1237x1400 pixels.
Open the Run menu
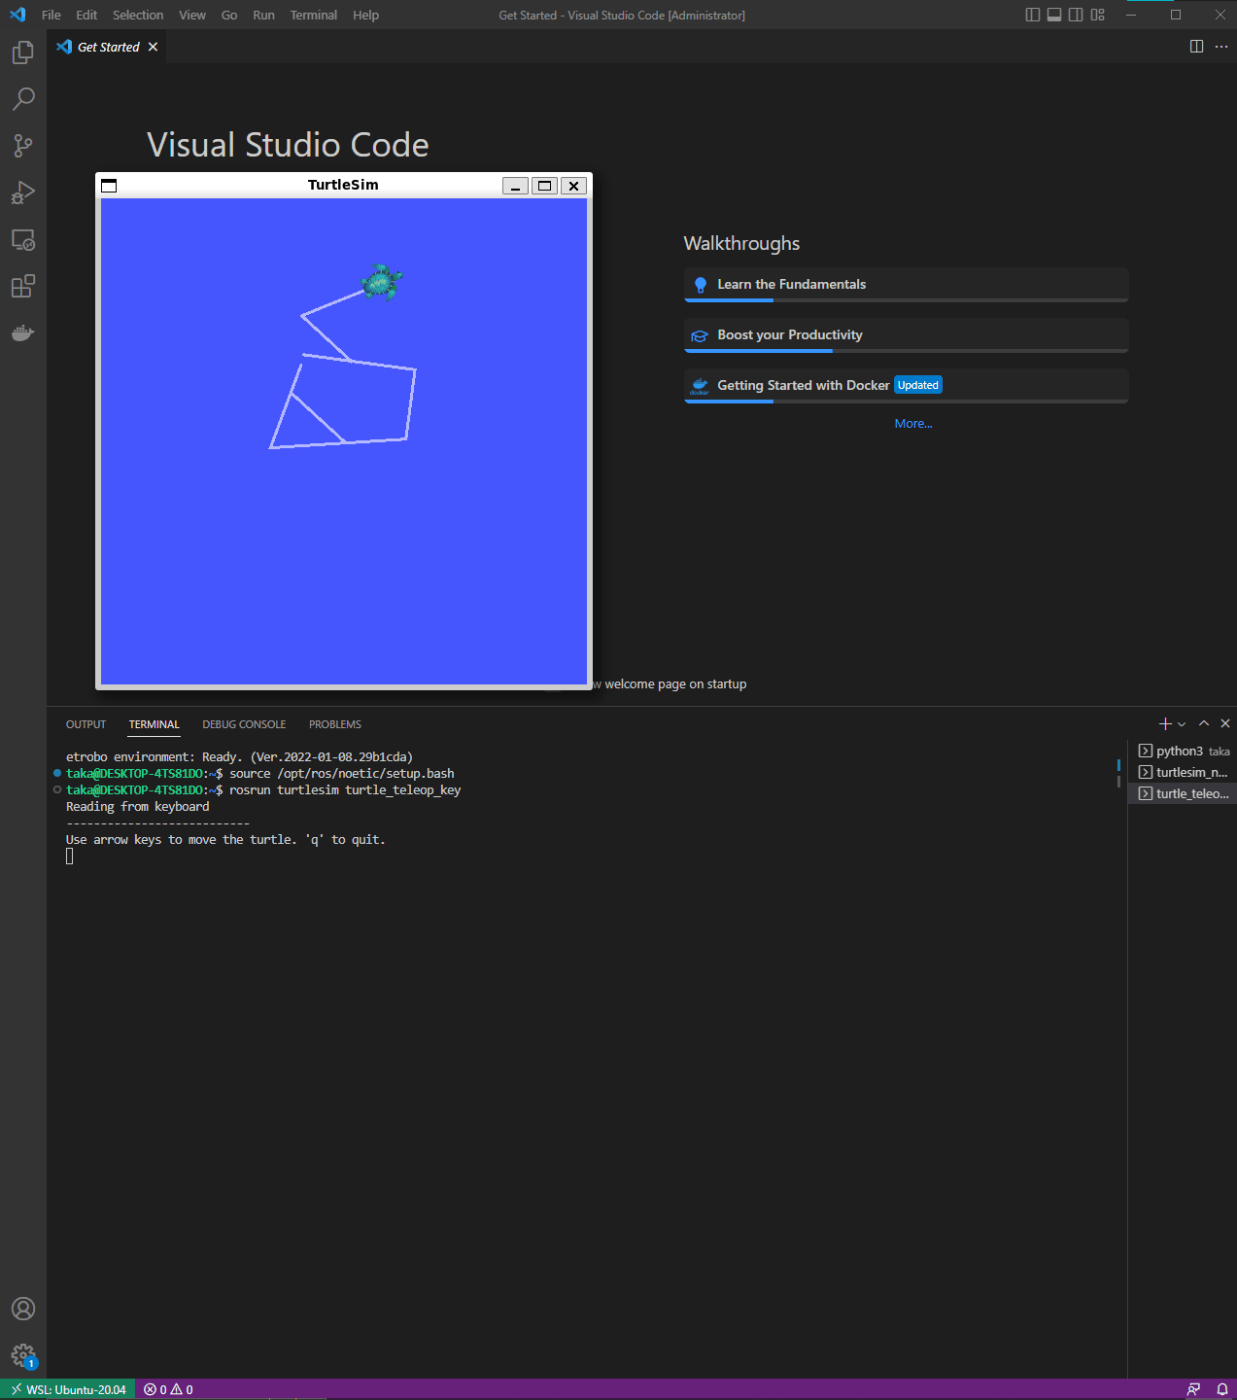pos(264,15)
